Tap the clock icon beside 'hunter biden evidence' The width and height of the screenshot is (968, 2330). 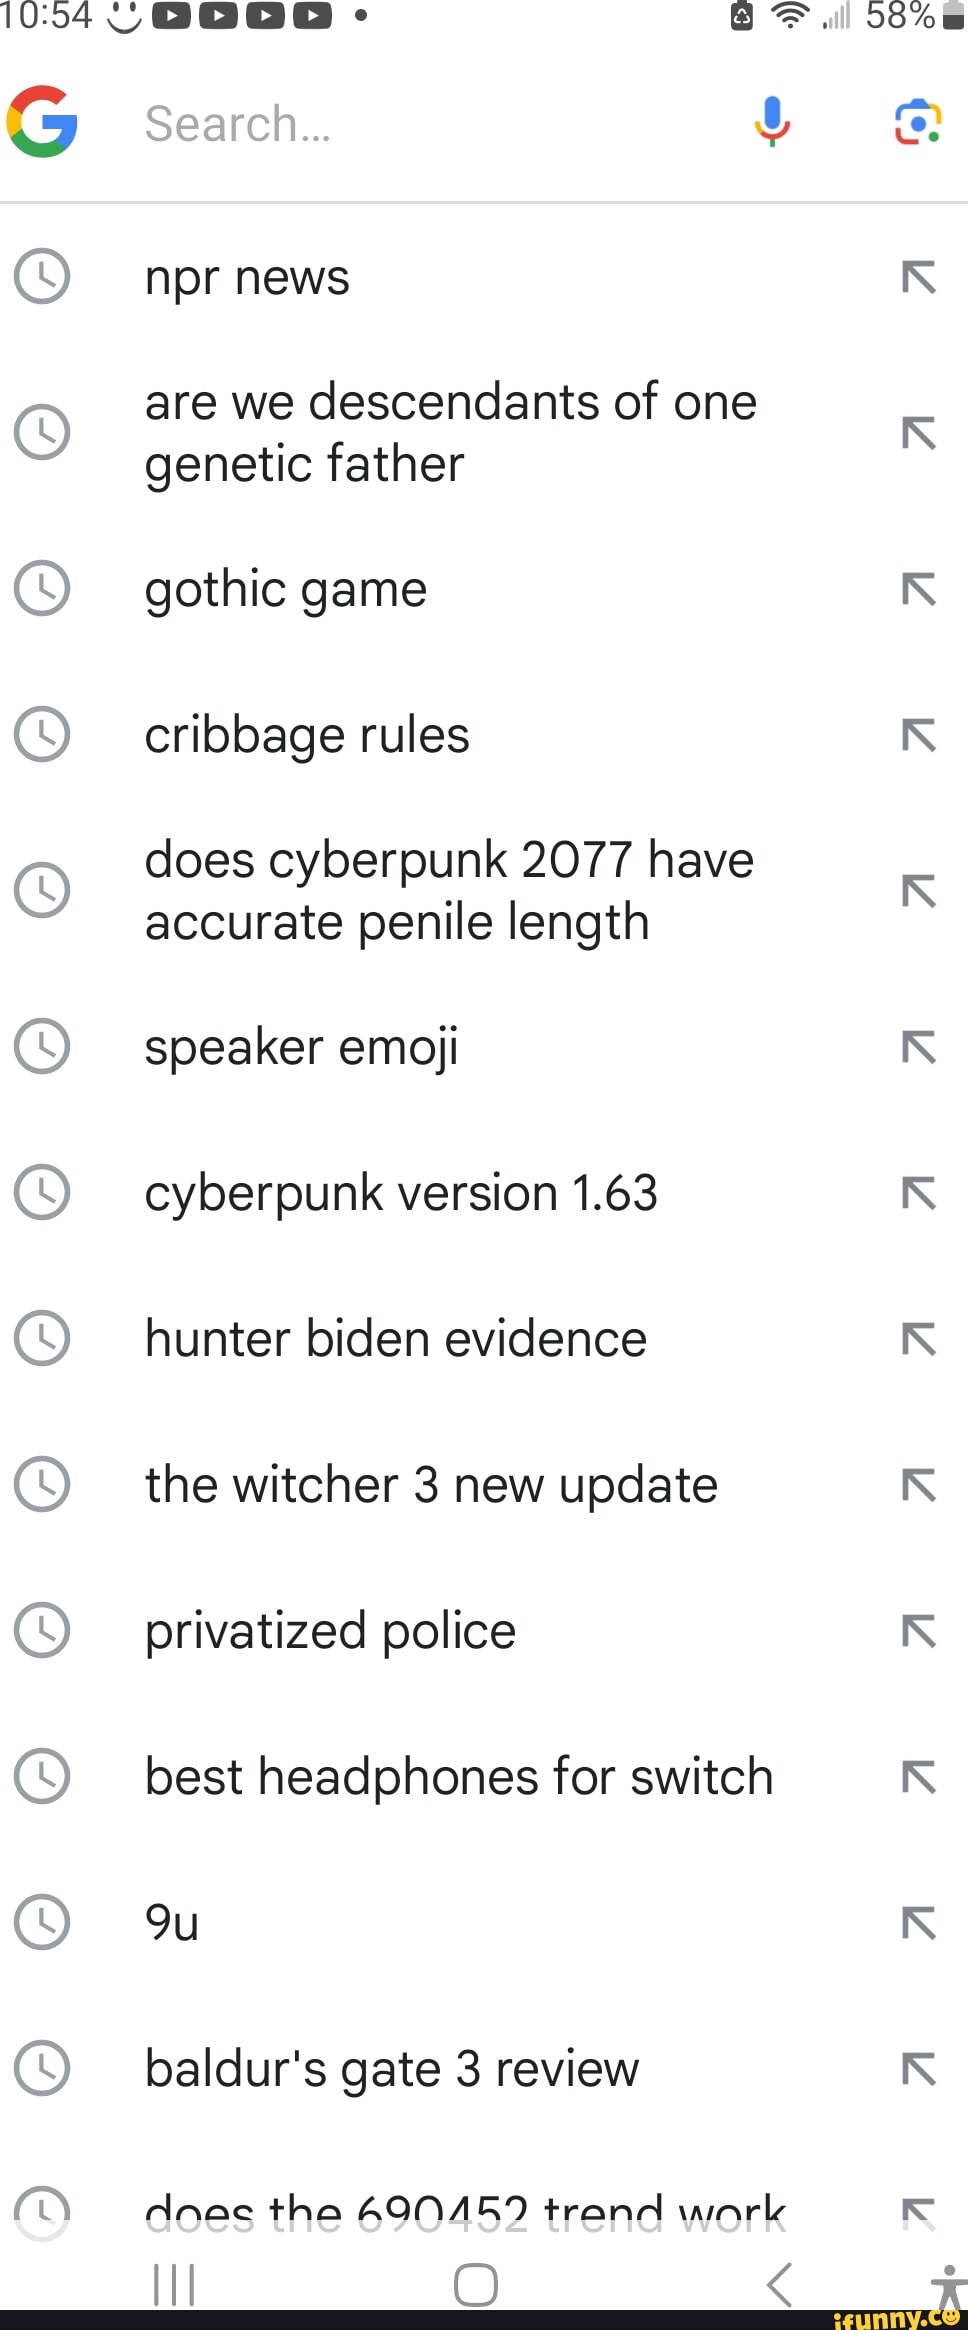(42, 1339)
